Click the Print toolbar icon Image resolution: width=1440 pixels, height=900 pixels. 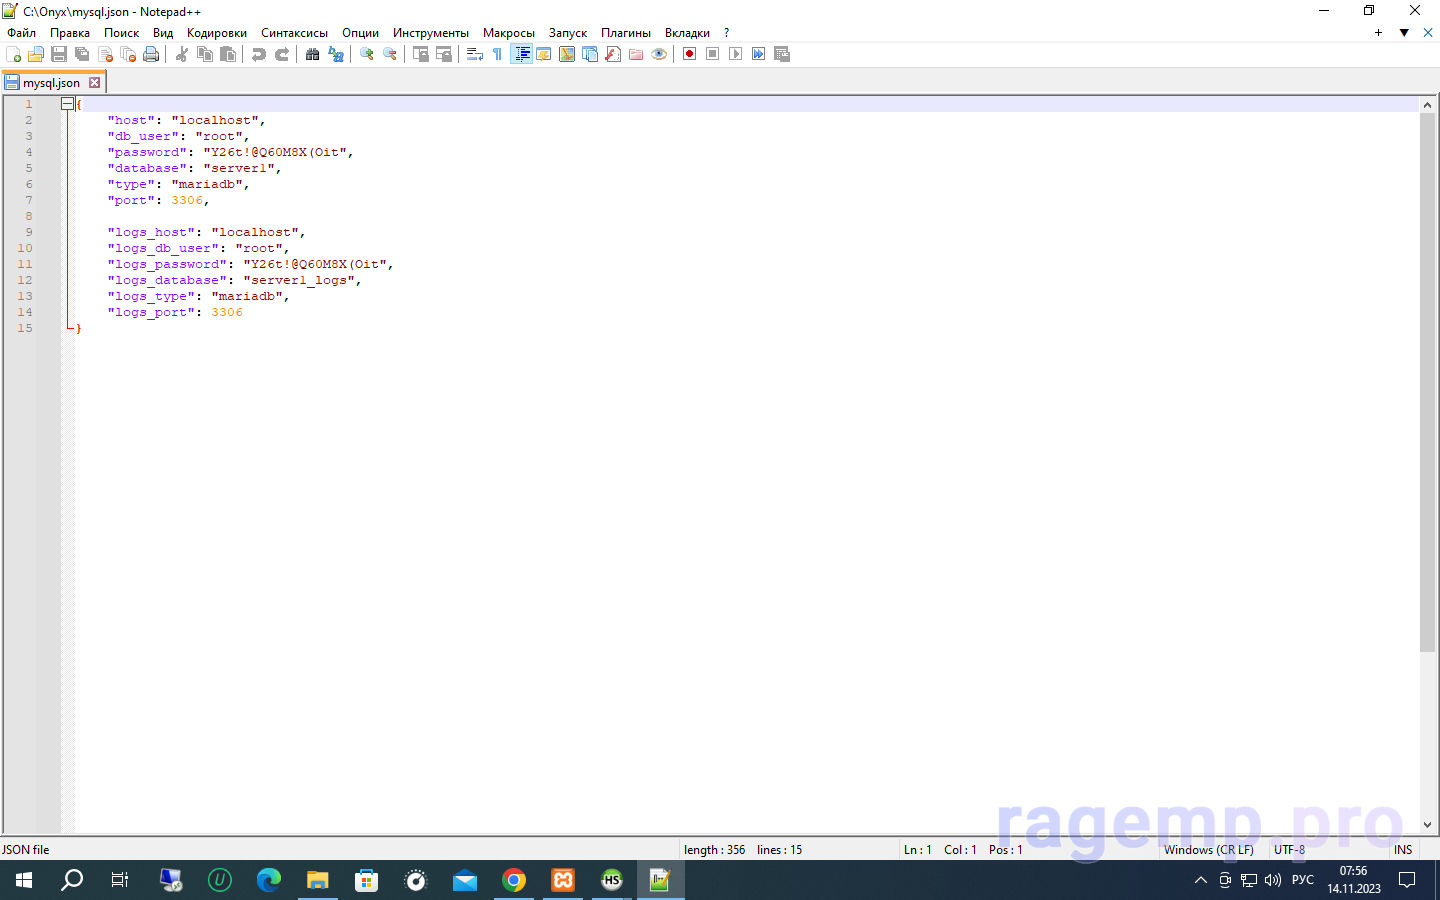coord(151,54)
